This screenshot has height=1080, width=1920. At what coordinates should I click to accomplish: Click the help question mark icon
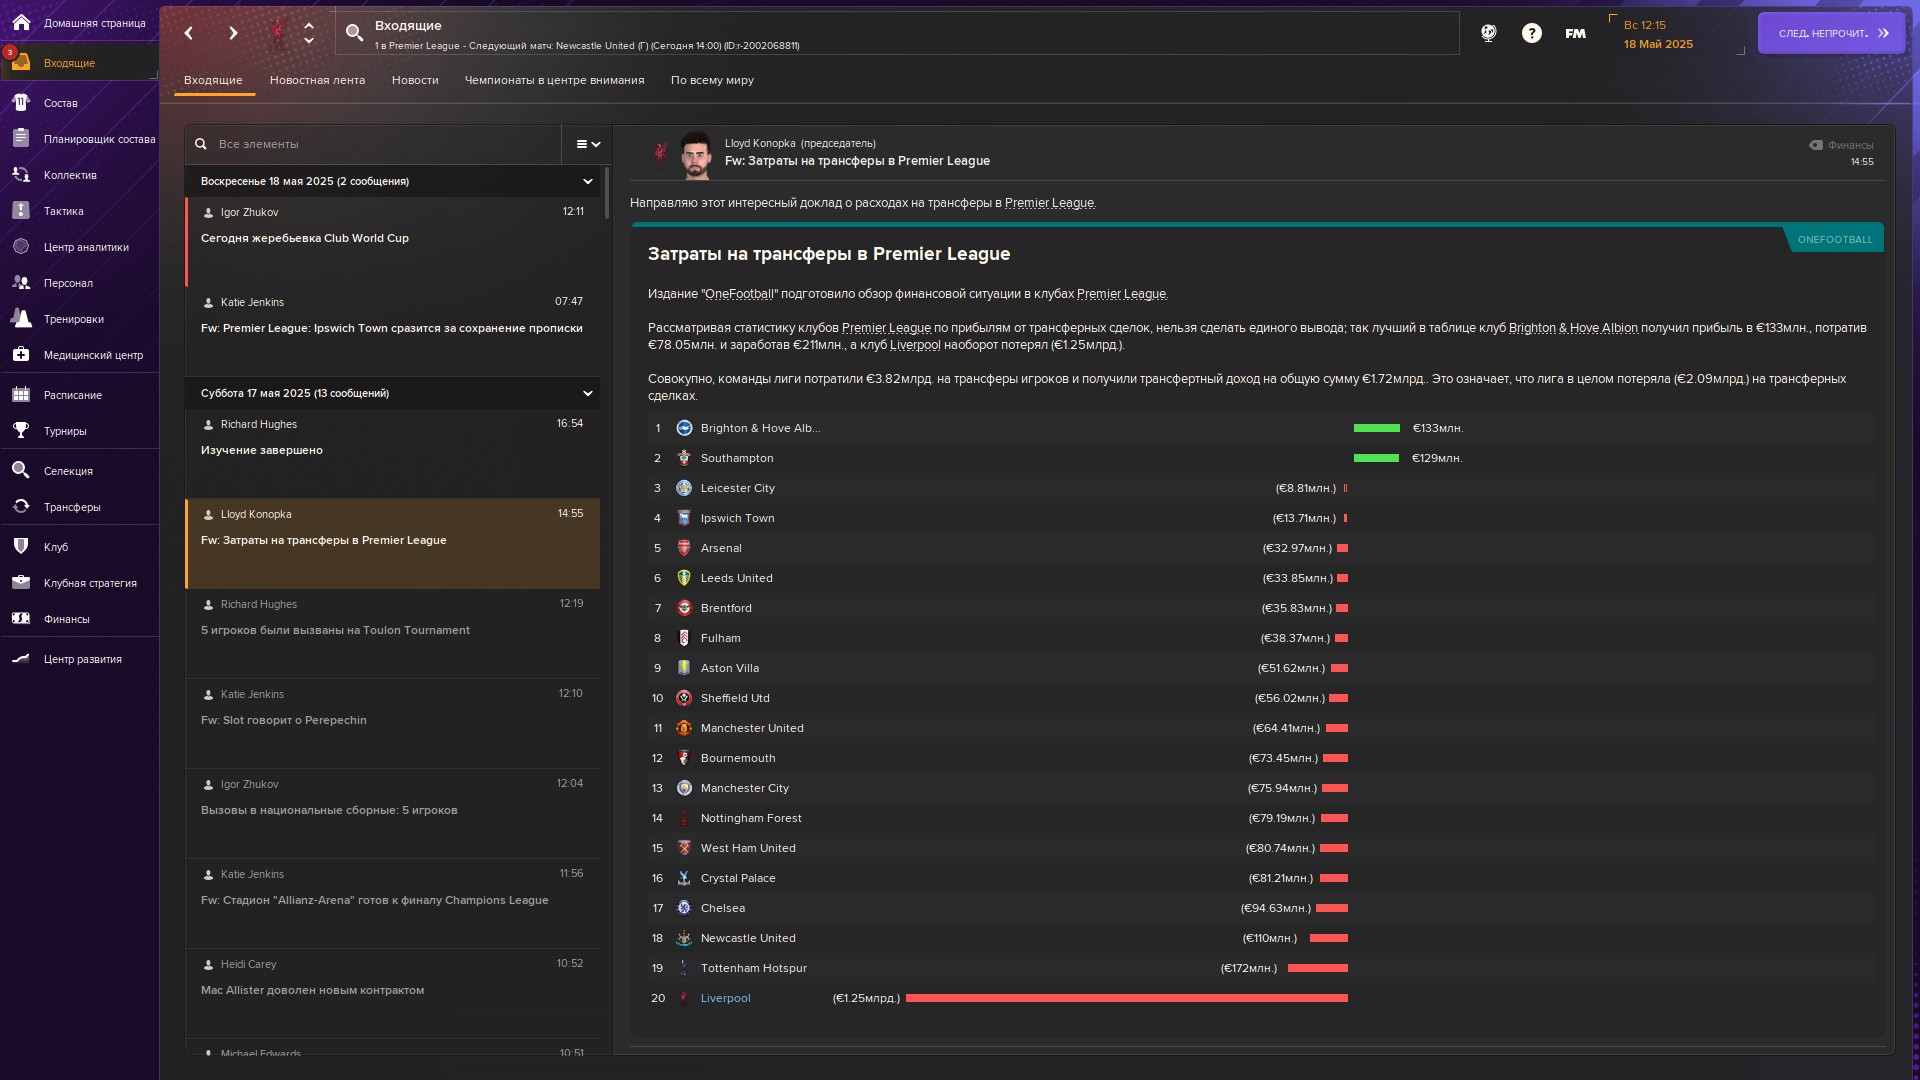pyautogui.click(x=1531, y=33)
